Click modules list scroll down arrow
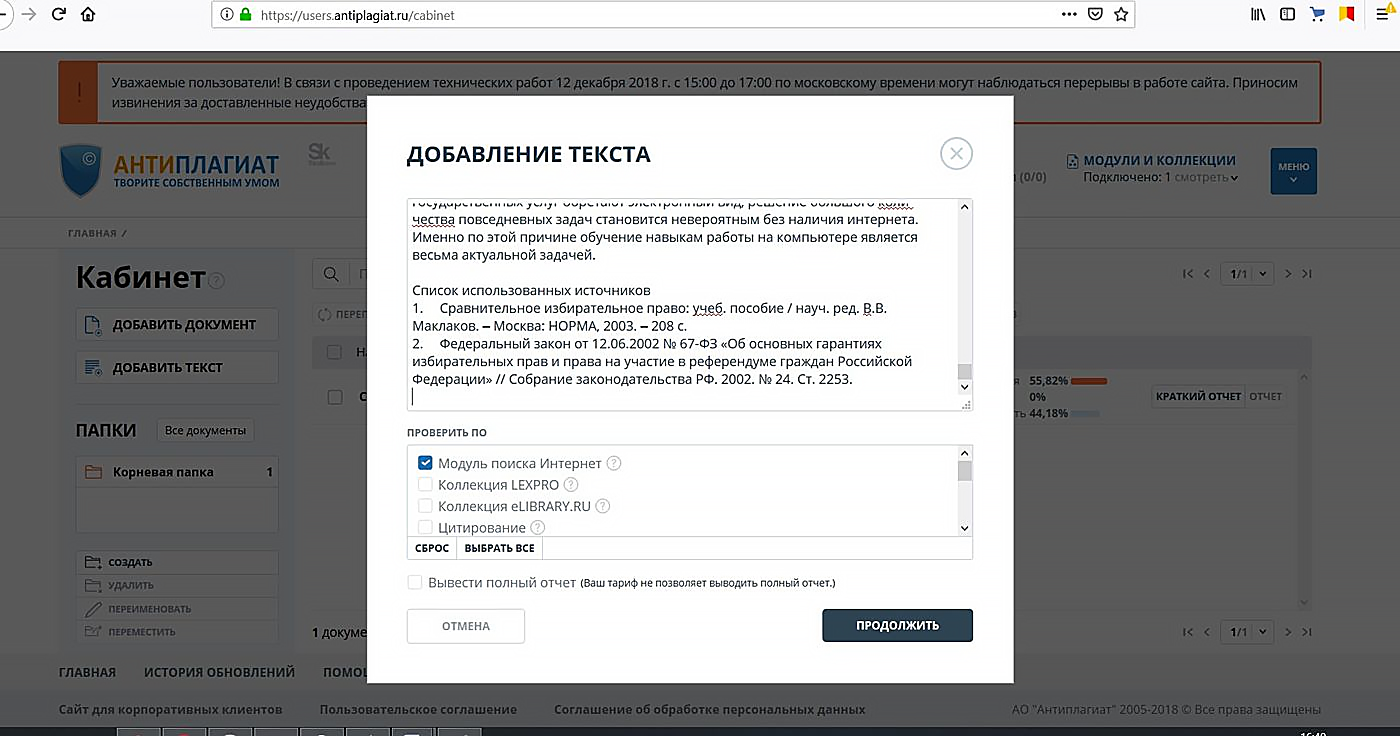The width and height of the screenshot is (1400, 736). click(964, 528)
